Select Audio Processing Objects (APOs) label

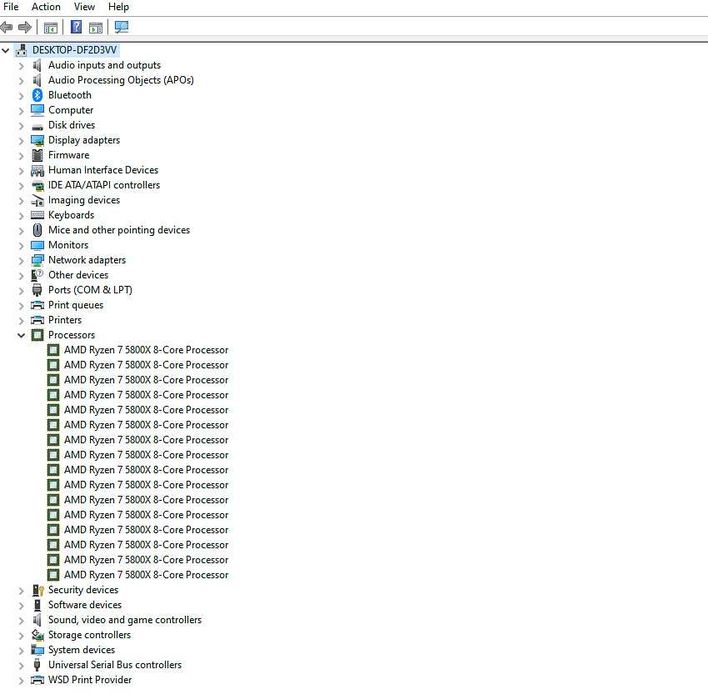pos(121,80)
